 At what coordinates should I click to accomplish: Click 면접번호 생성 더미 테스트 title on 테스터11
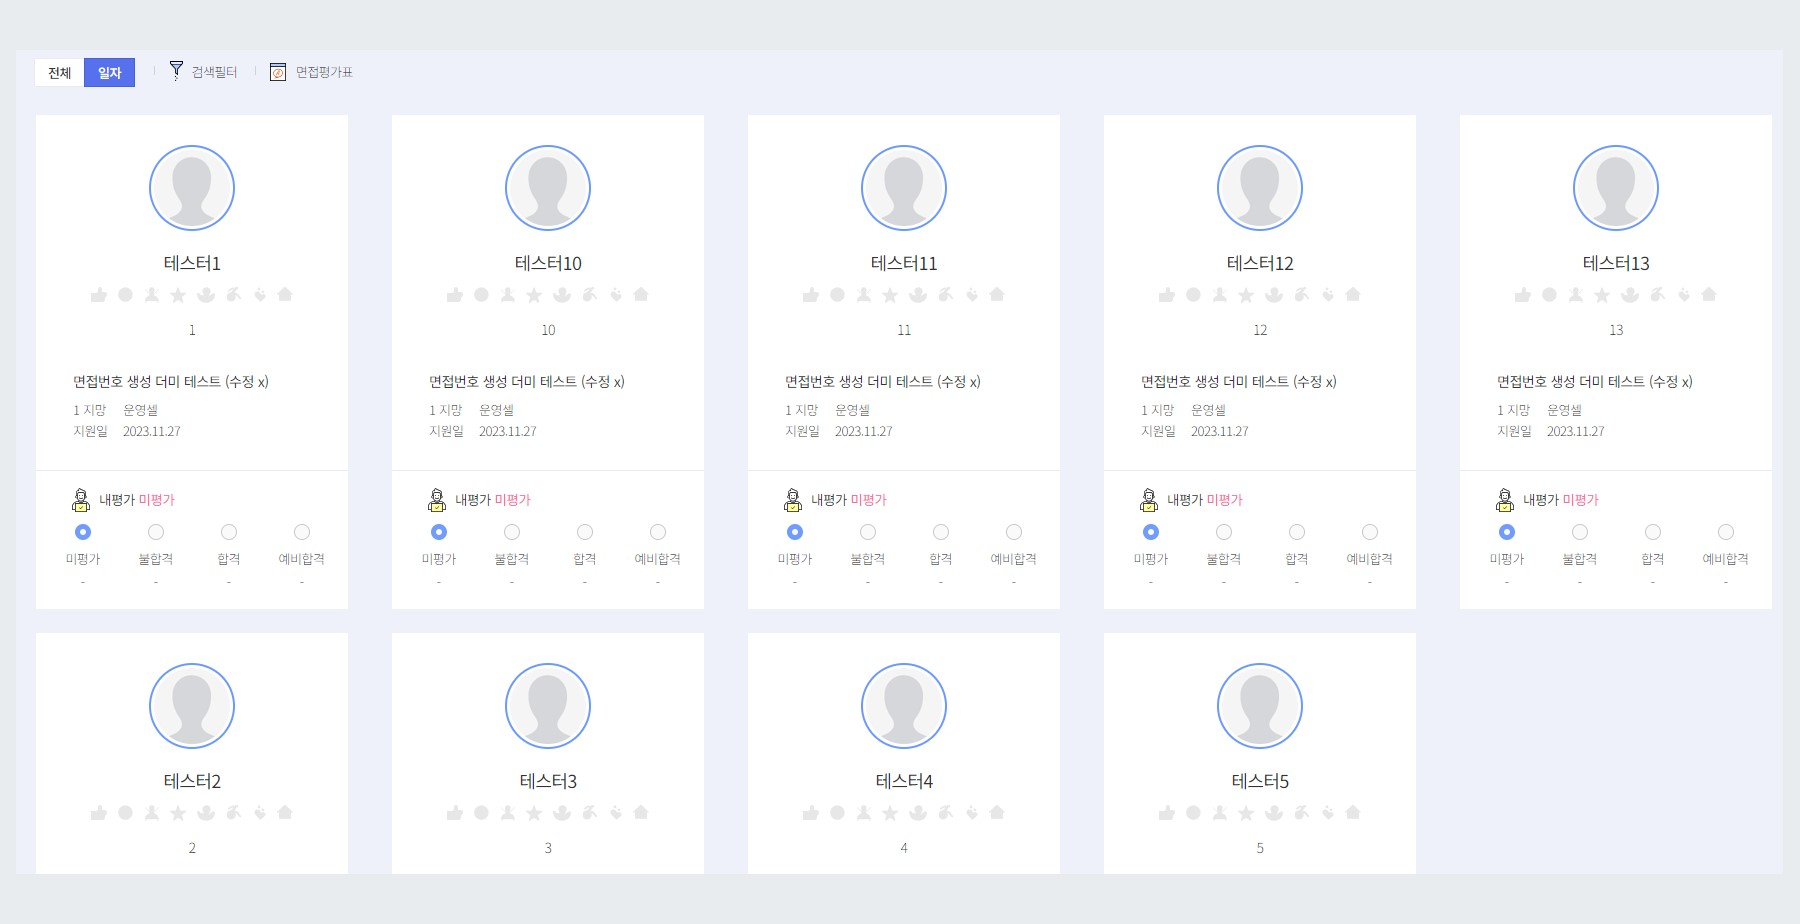point(883,381)
